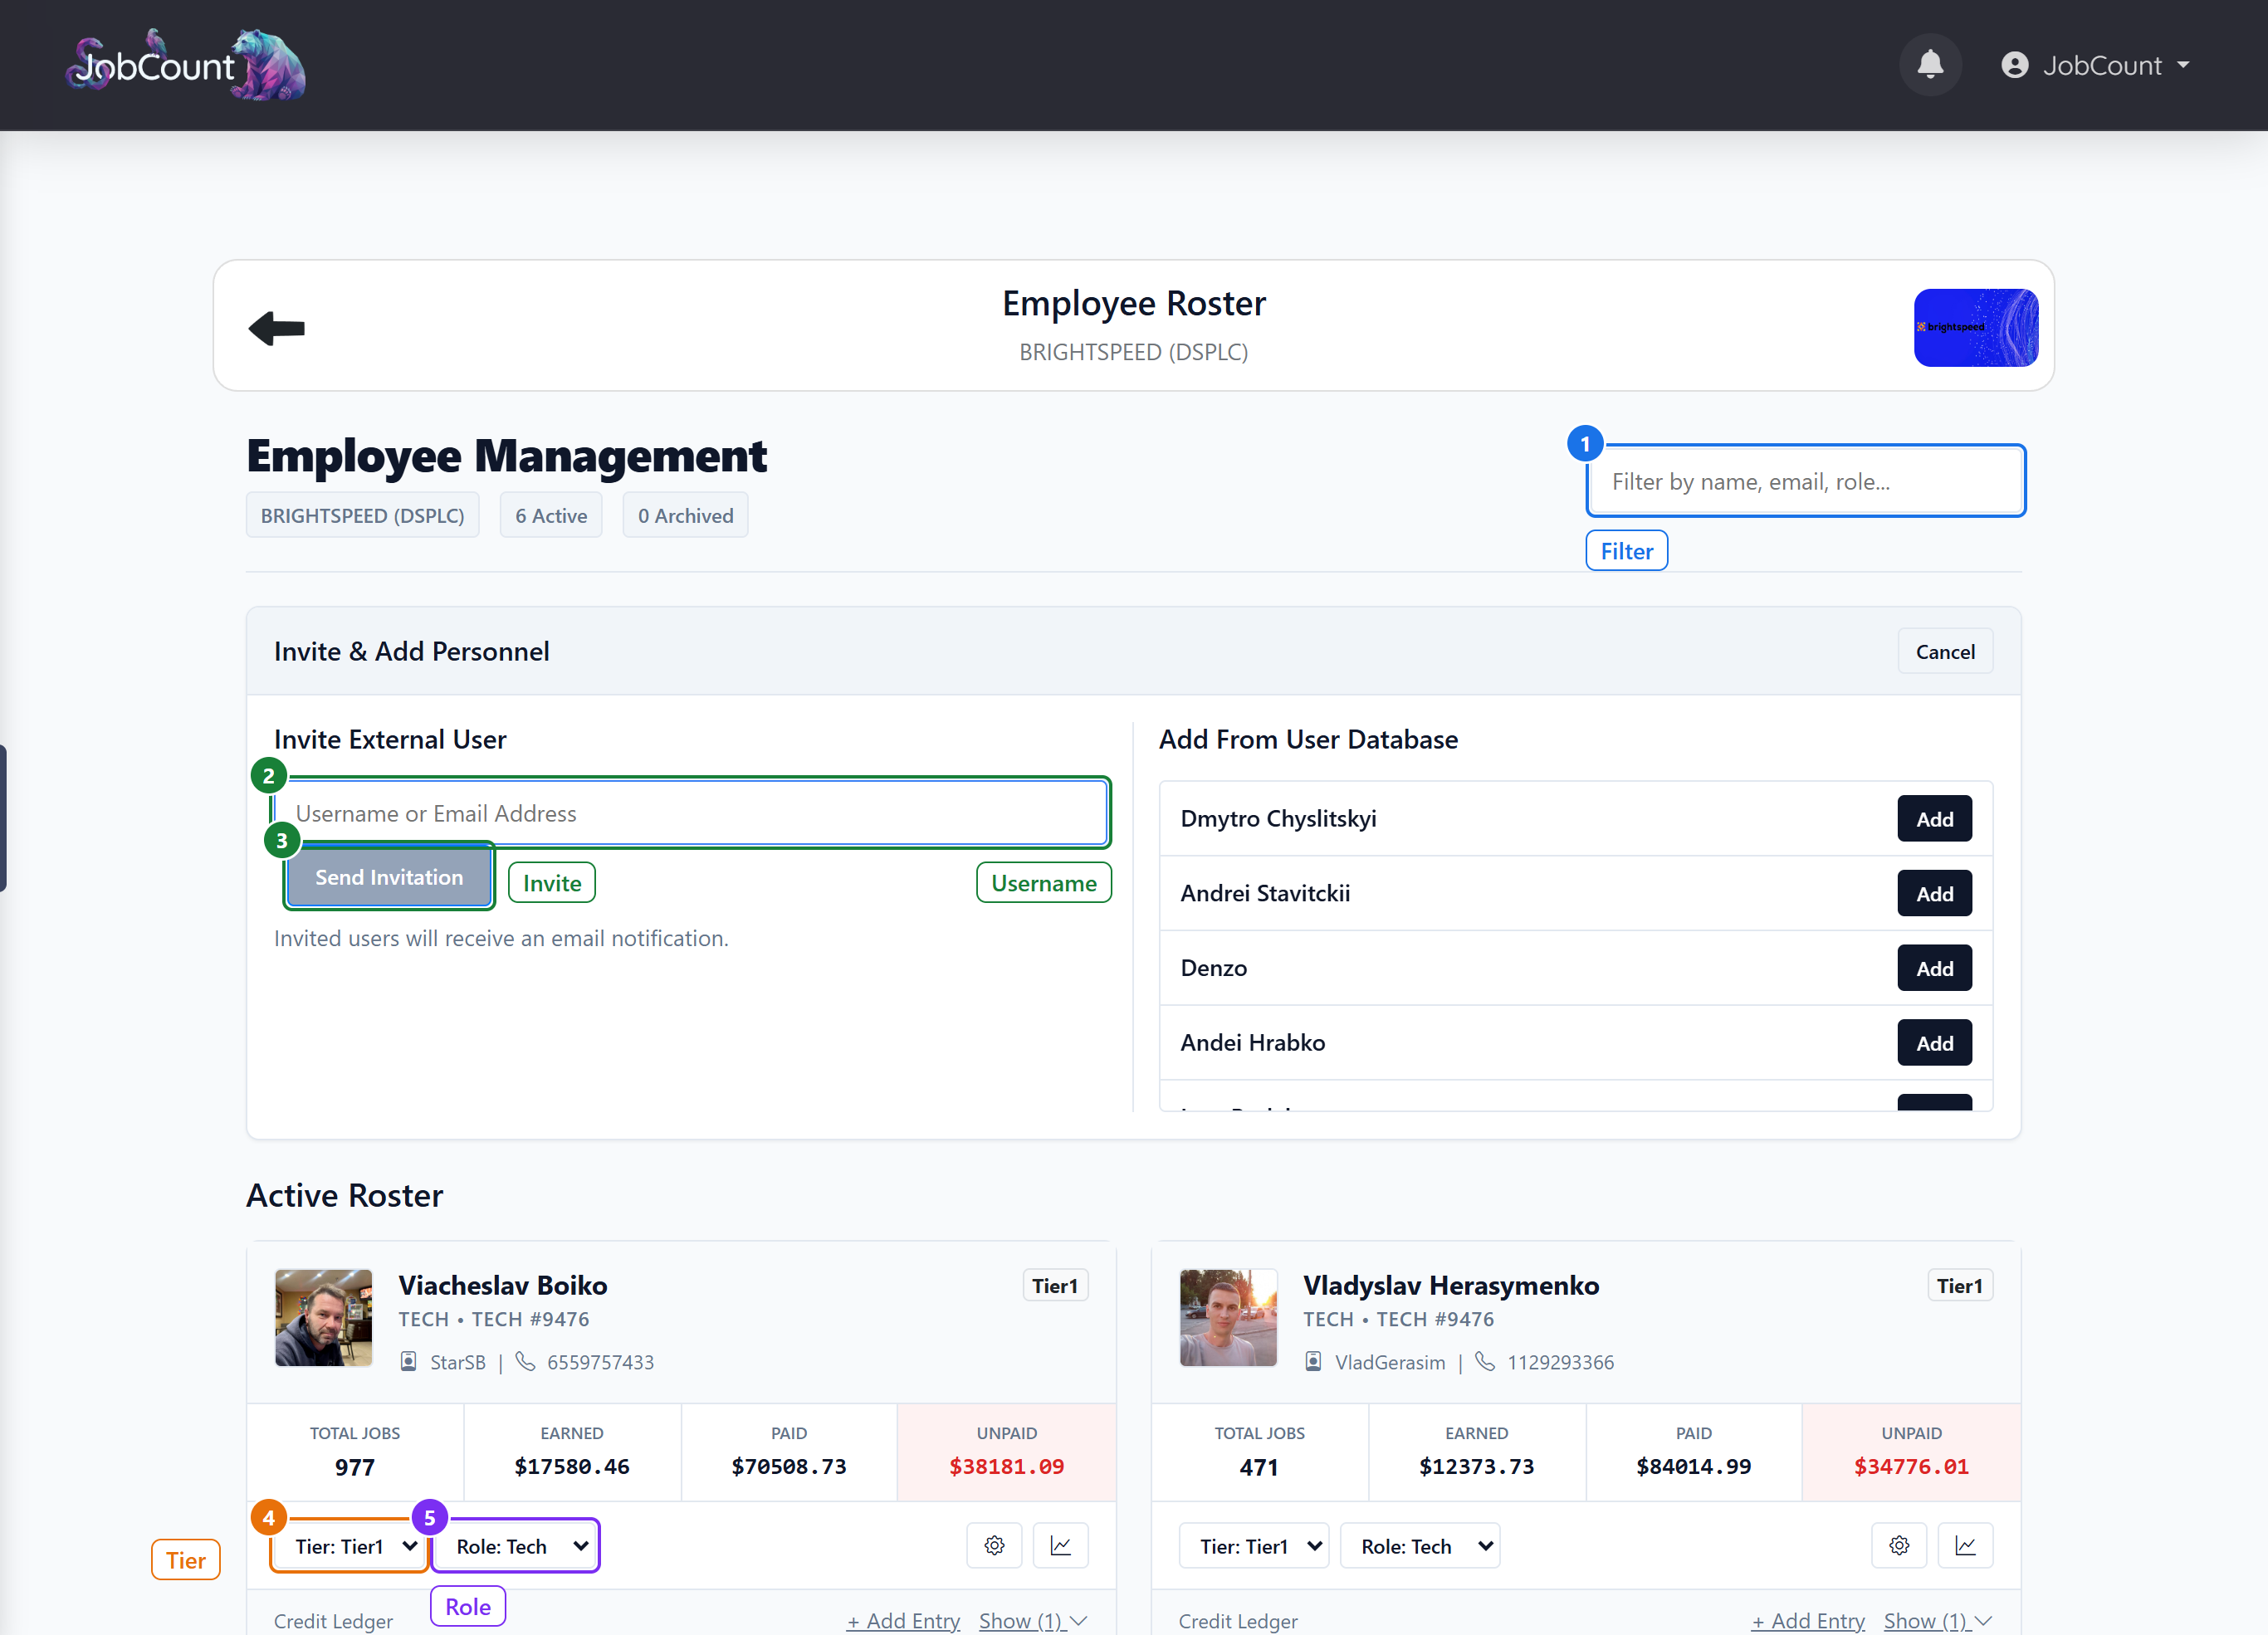
Task: Cancel the Invite & Add Personnel panel
Action: coord(1945,651)
